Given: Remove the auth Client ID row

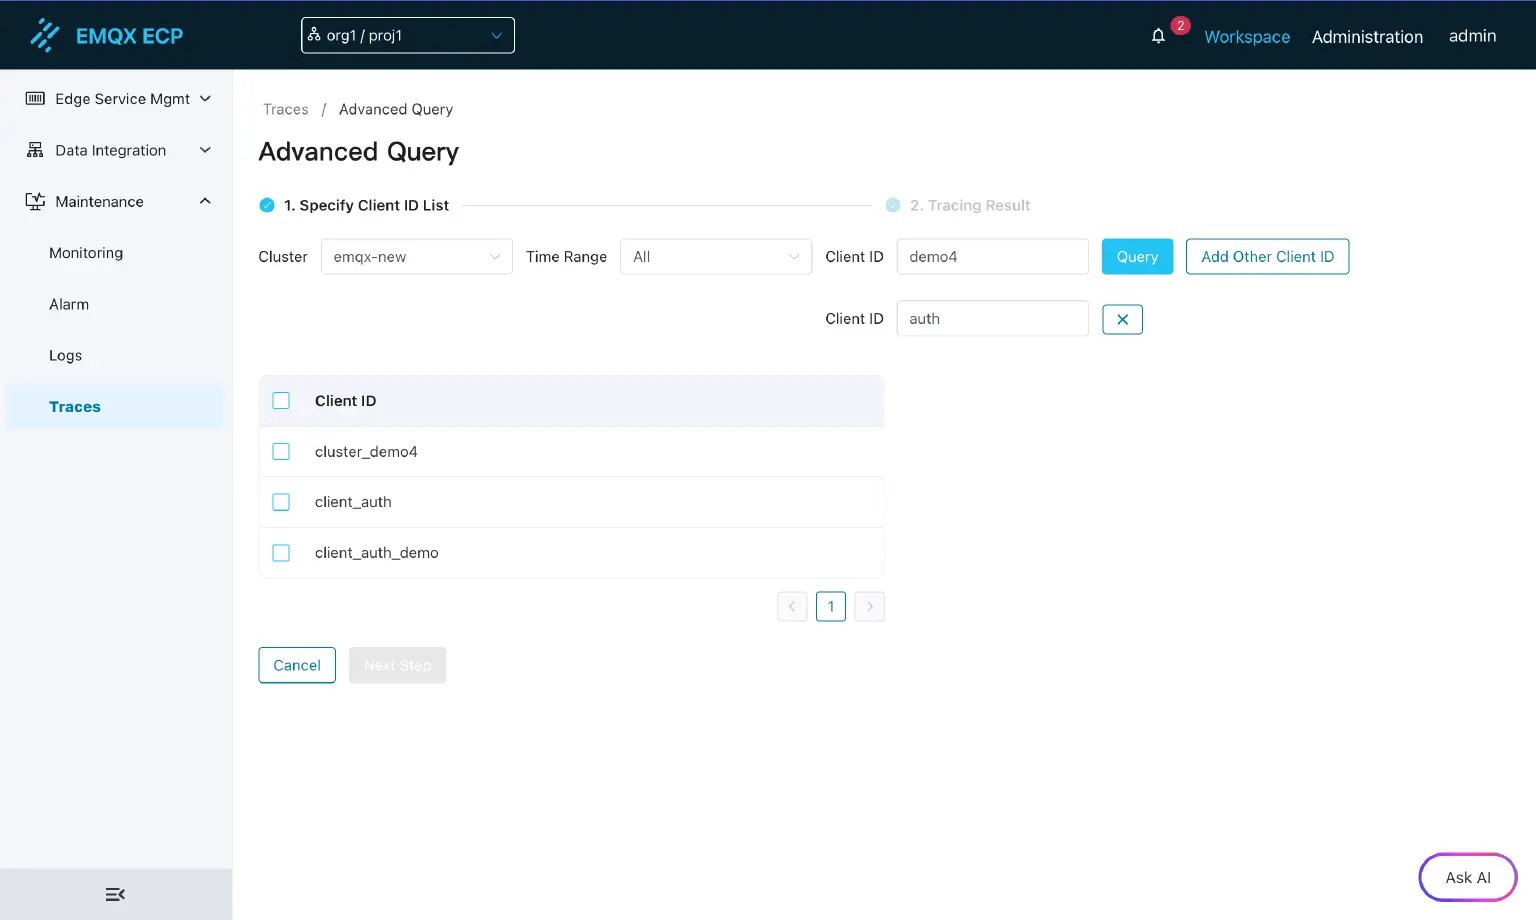Looking at the screenshot, I should pos(1122,319).
